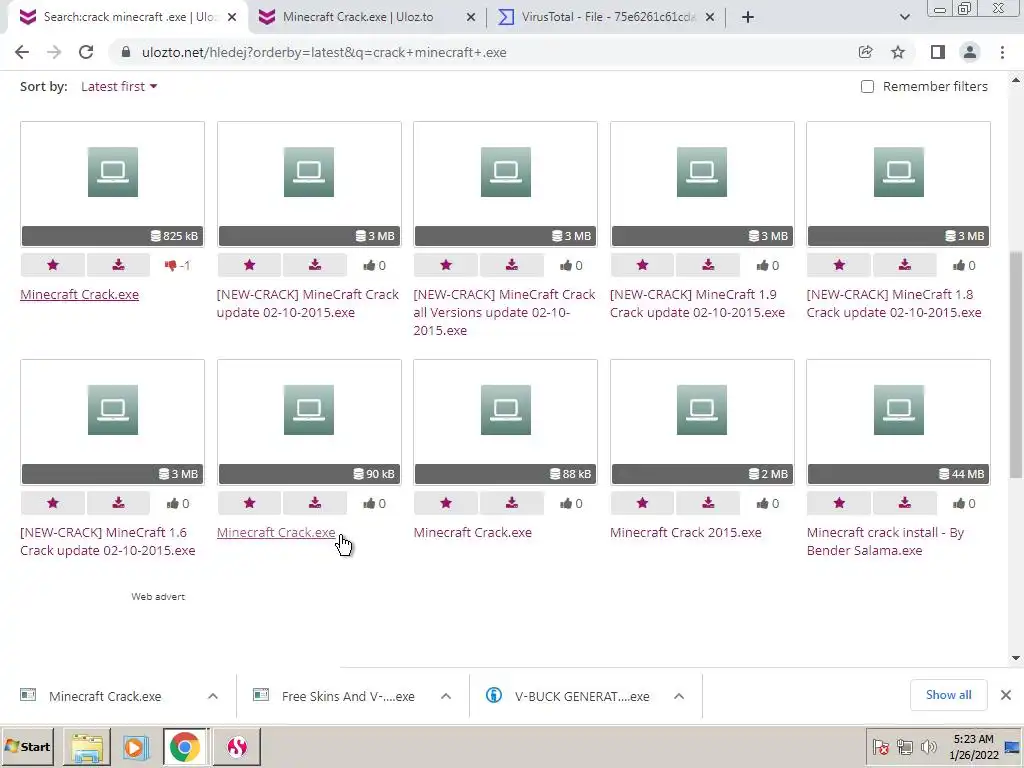Download the MineCraft 1.9 Crack file
Viewport: 1024px width, 768px height.
(708, 265)
